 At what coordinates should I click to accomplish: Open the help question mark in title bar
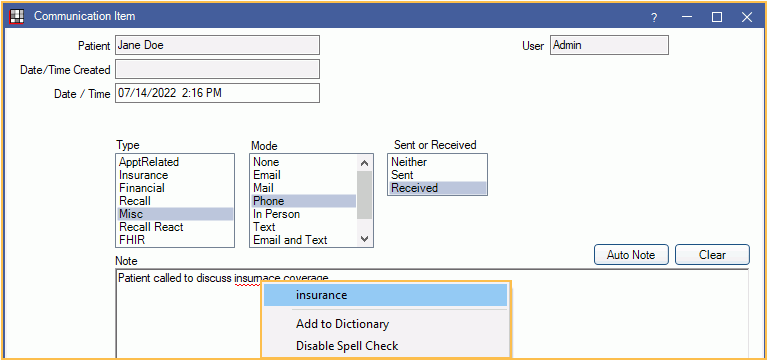(654, 17)
